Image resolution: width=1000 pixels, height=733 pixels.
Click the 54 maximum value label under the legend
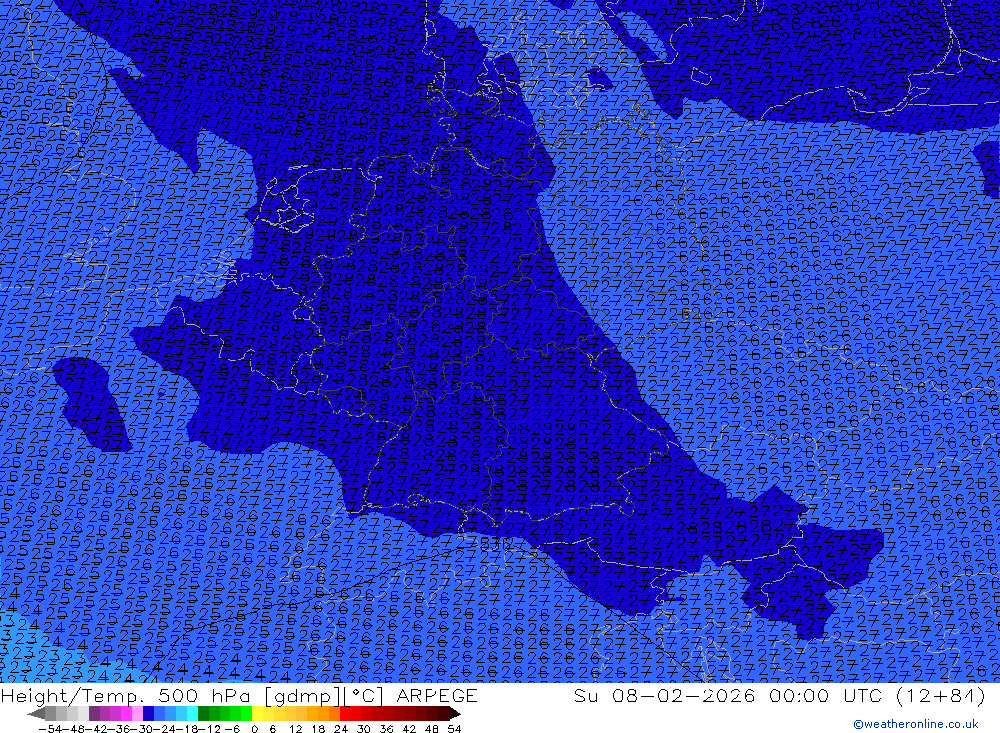pyautogui.click(x=454, y=728)
